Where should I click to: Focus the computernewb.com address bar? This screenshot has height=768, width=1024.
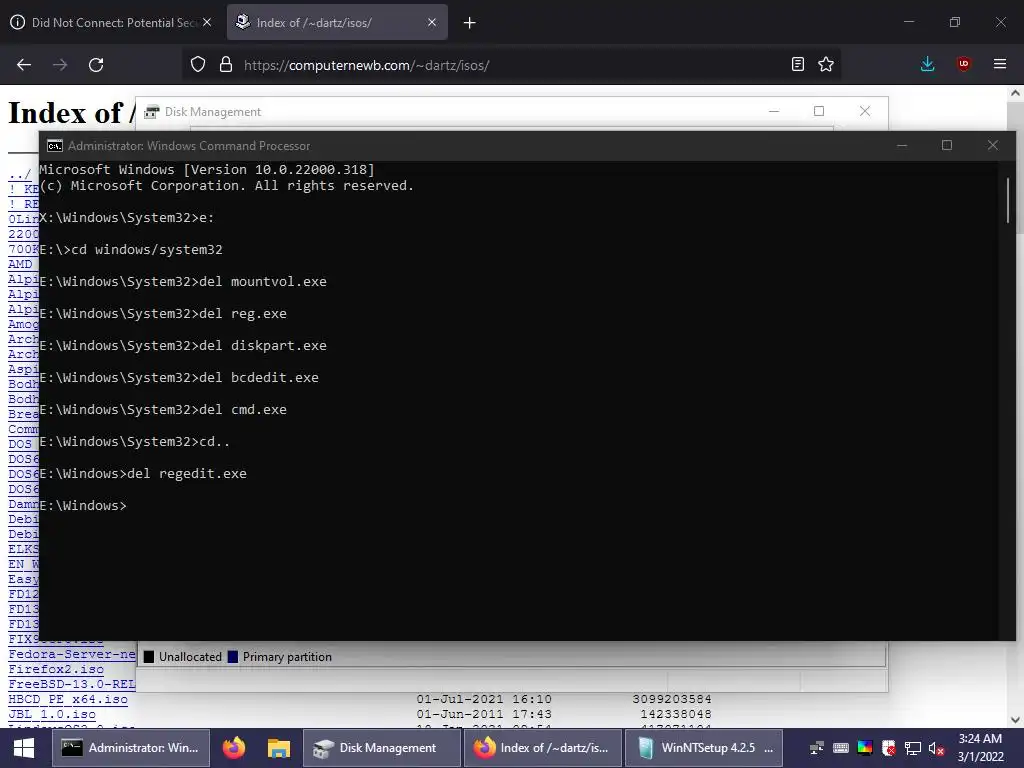tap(509, 65)
